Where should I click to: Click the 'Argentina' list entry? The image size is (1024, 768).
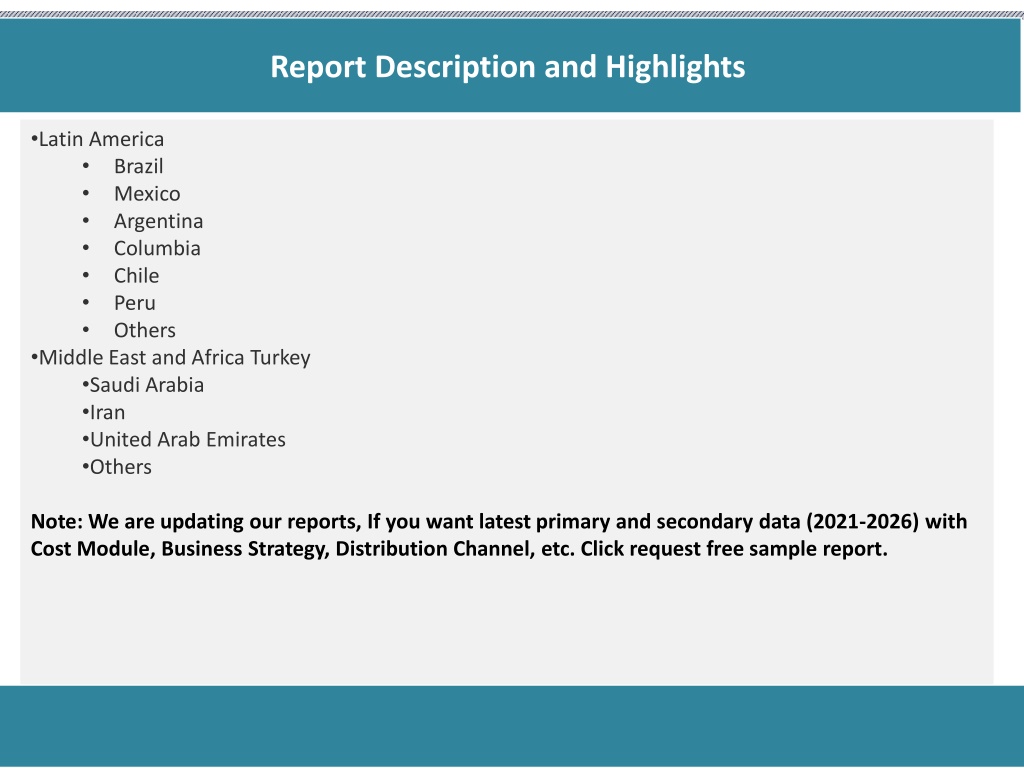coord(158,221)
